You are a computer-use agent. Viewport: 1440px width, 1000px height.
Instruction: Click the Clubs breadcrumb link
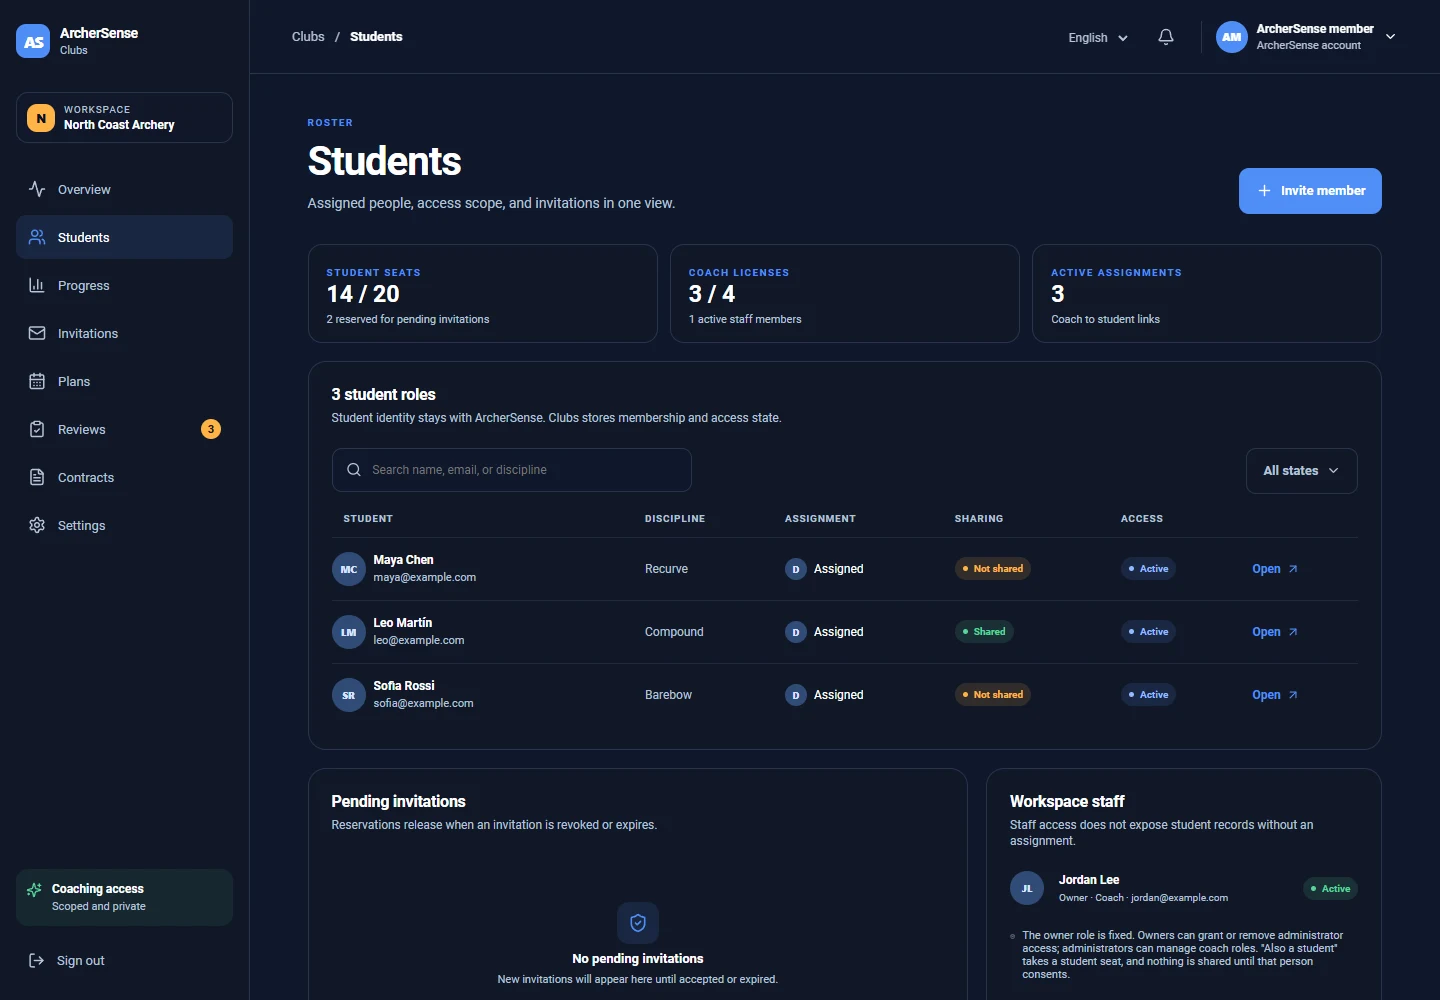(308, 37)
